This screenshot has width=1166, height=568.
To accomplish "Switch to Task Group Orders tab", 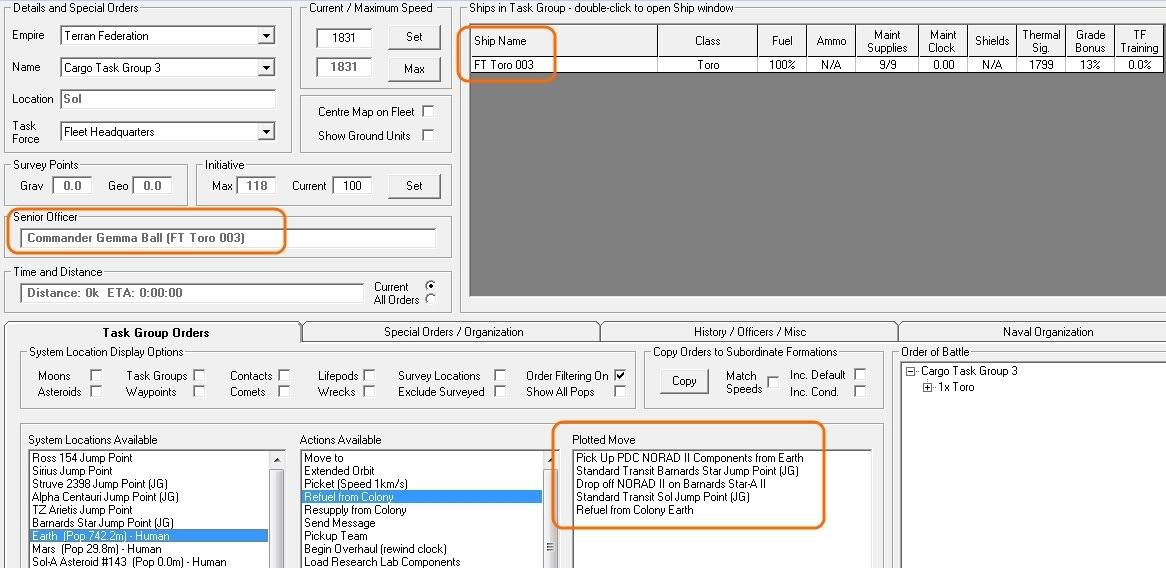I will [155, 332].
